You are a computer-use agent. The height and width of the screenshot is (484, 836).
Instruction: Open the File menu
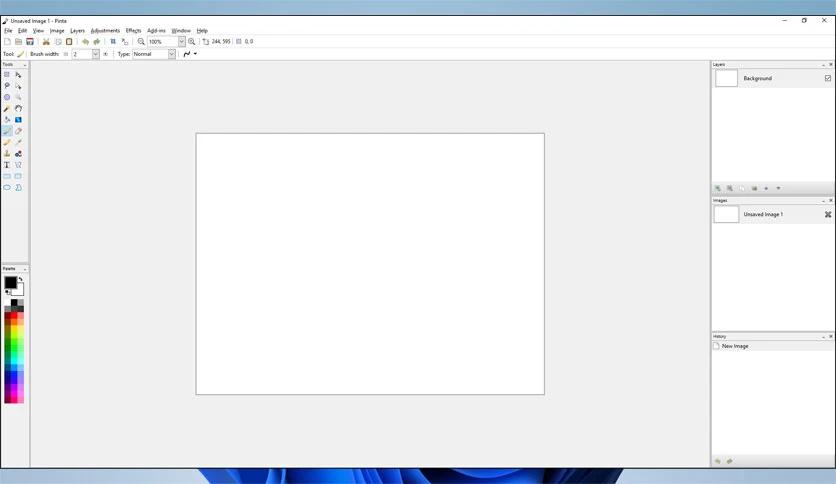(8, 31)
